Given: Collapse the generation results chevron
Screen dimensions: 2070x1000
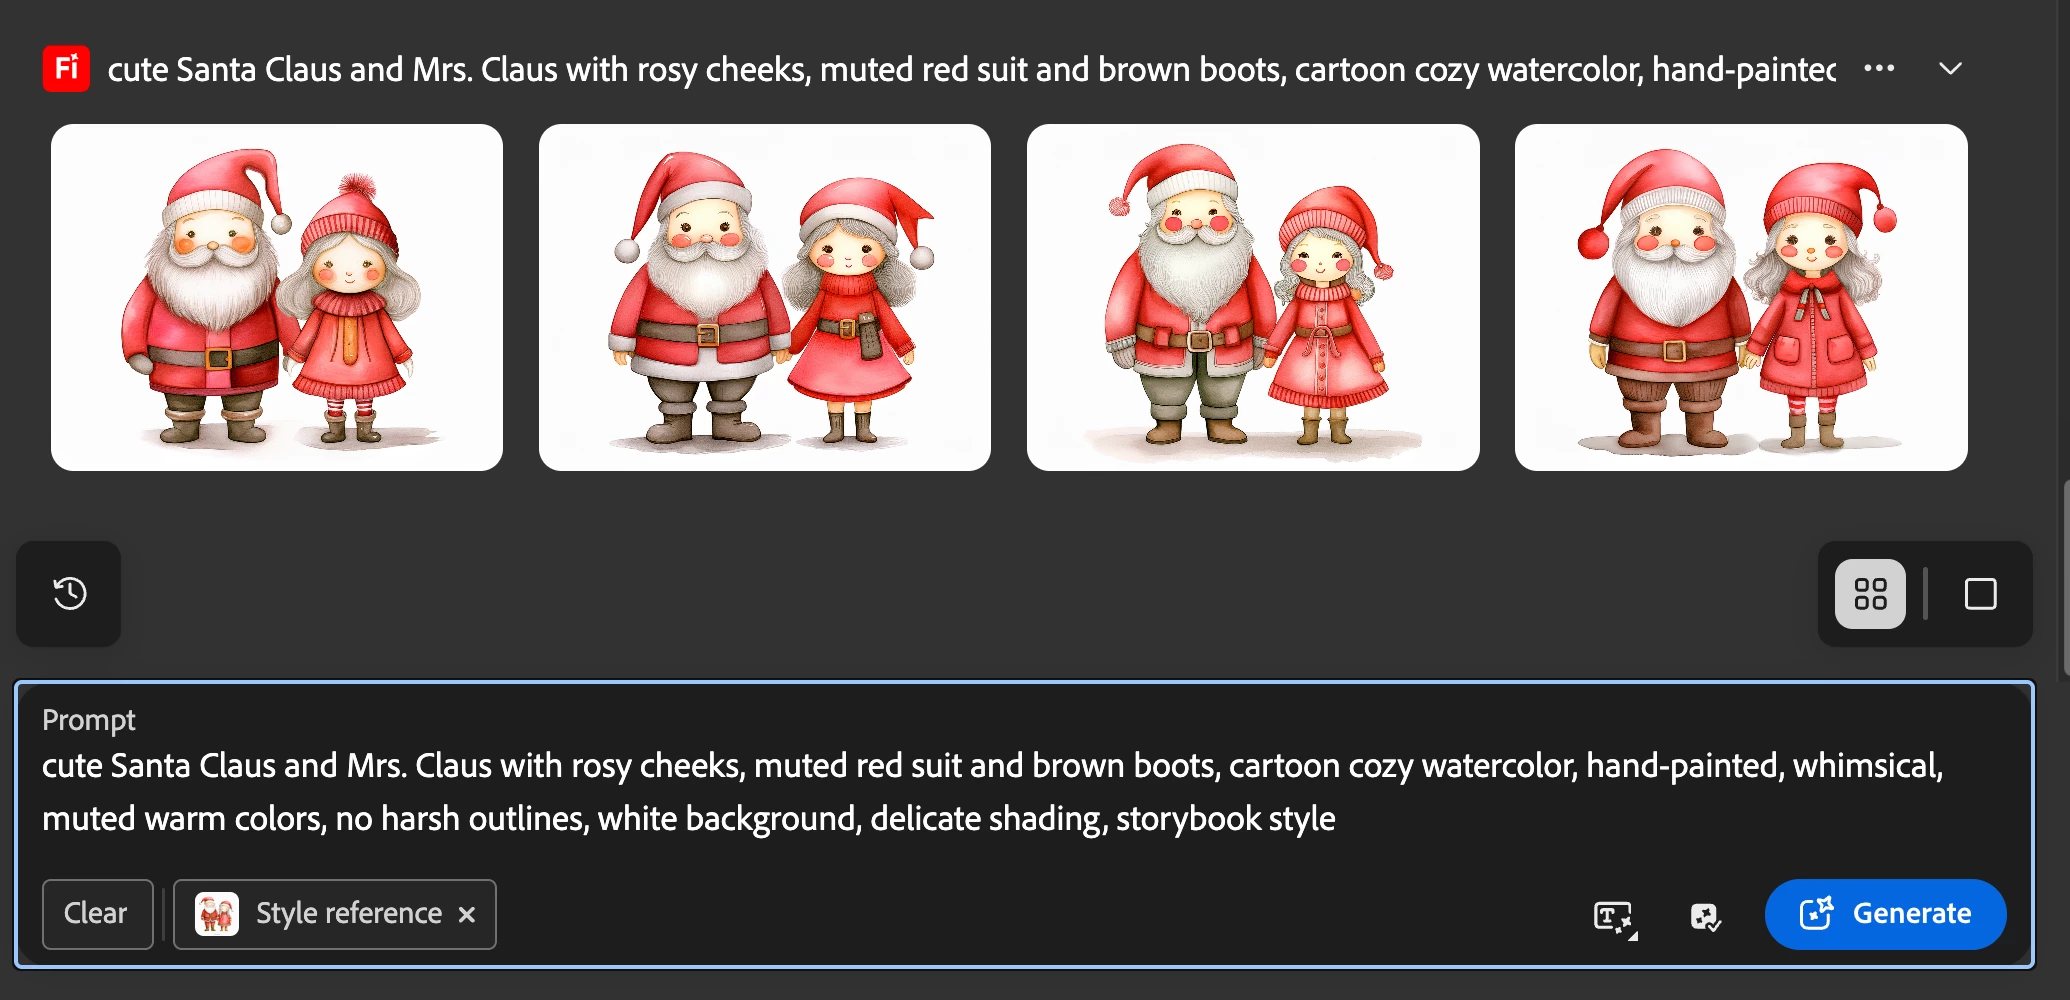Looking at the screenshot, I should point(1950,69).
